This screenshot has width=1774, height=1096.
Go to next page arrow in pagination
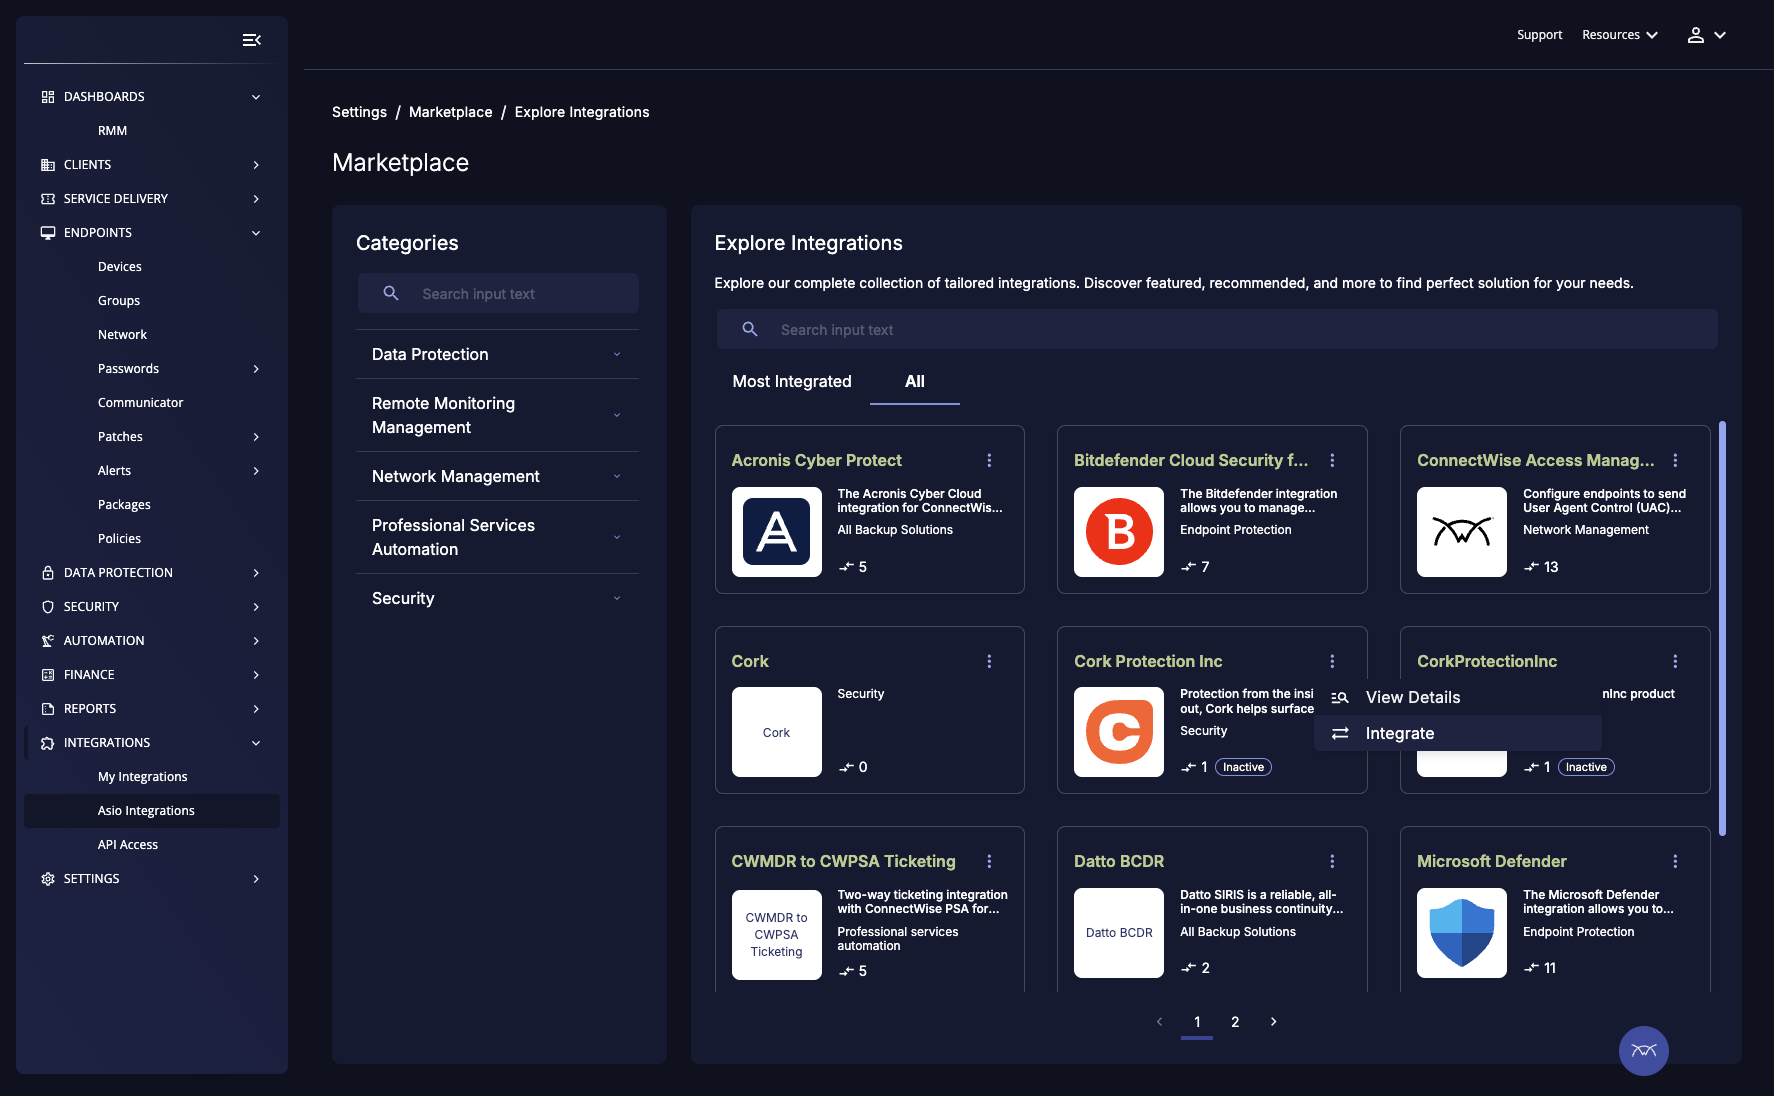pos(1273,1022)
